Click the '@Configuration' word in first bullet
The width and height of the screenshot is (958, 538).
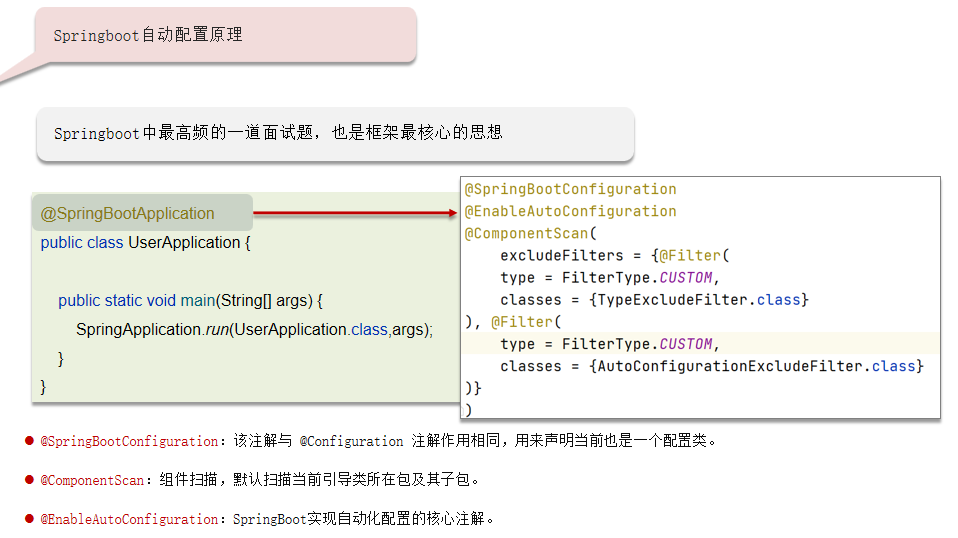351,442
